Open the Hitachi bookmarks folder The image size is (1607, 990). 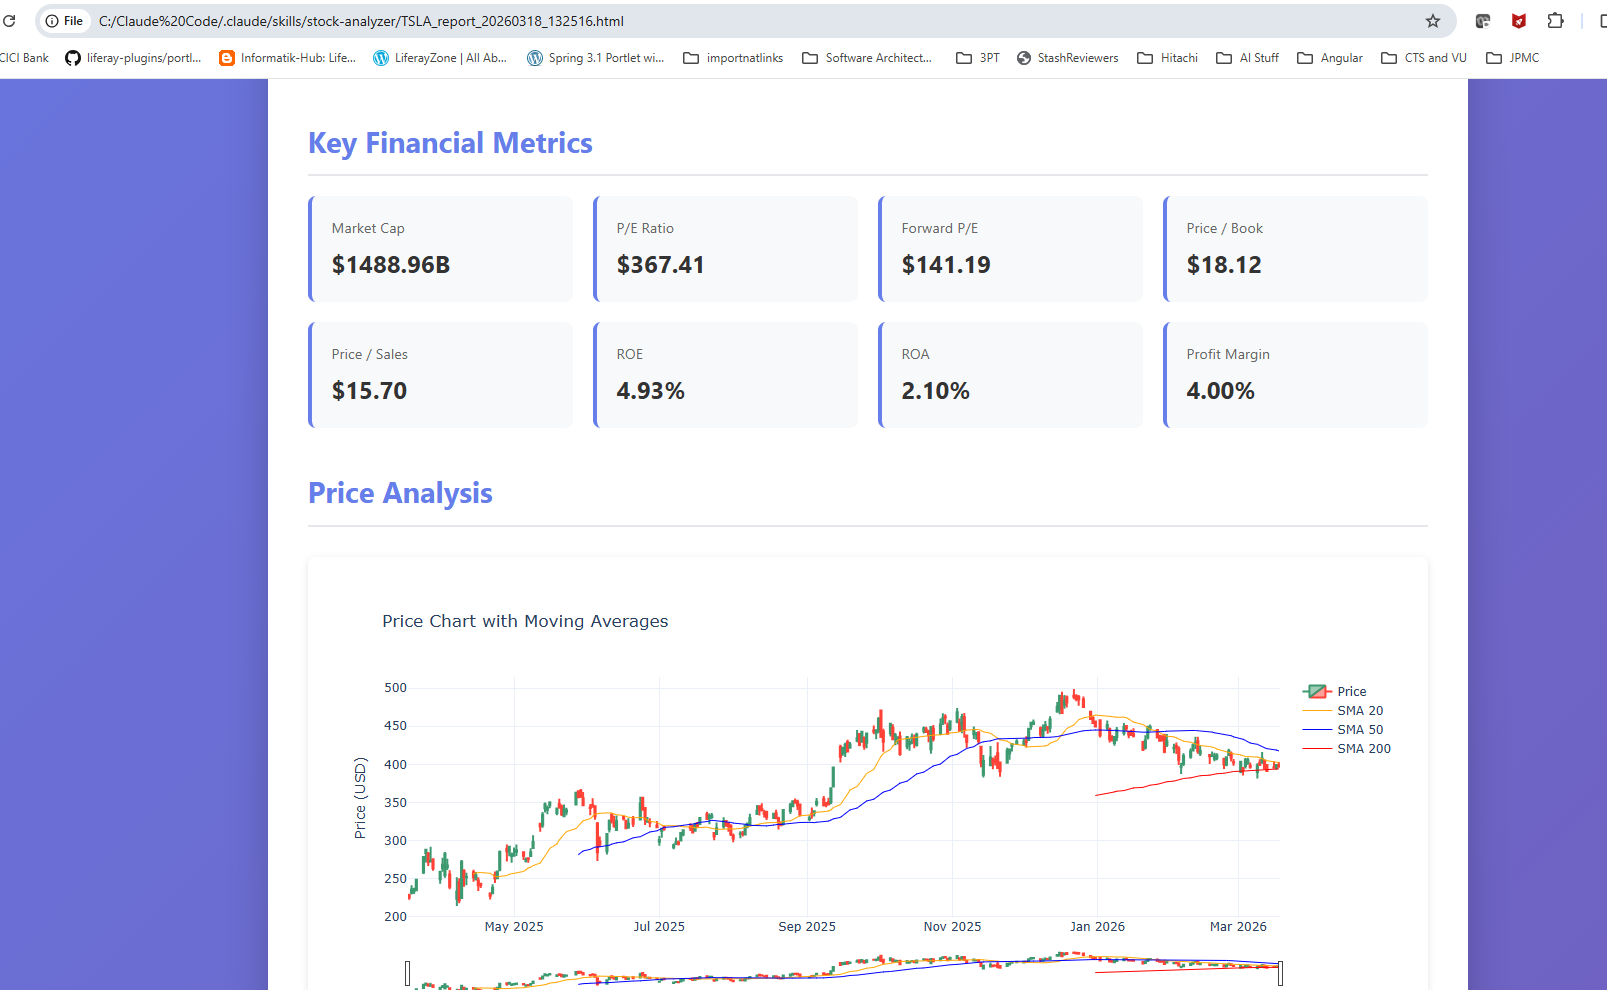(1167, 58)
